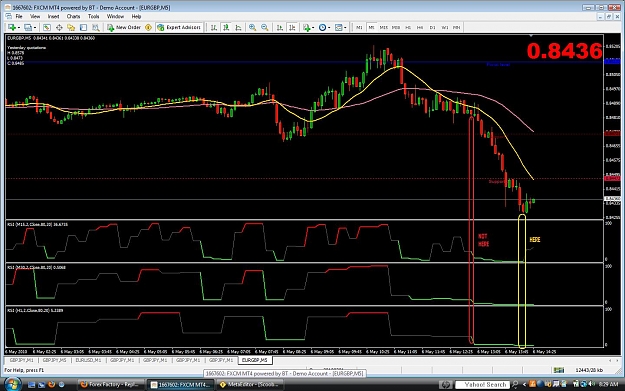Image resolution: width=625 pixels, height=391 pixels.
Task: Click the New Chart icon
Action: 12,28
